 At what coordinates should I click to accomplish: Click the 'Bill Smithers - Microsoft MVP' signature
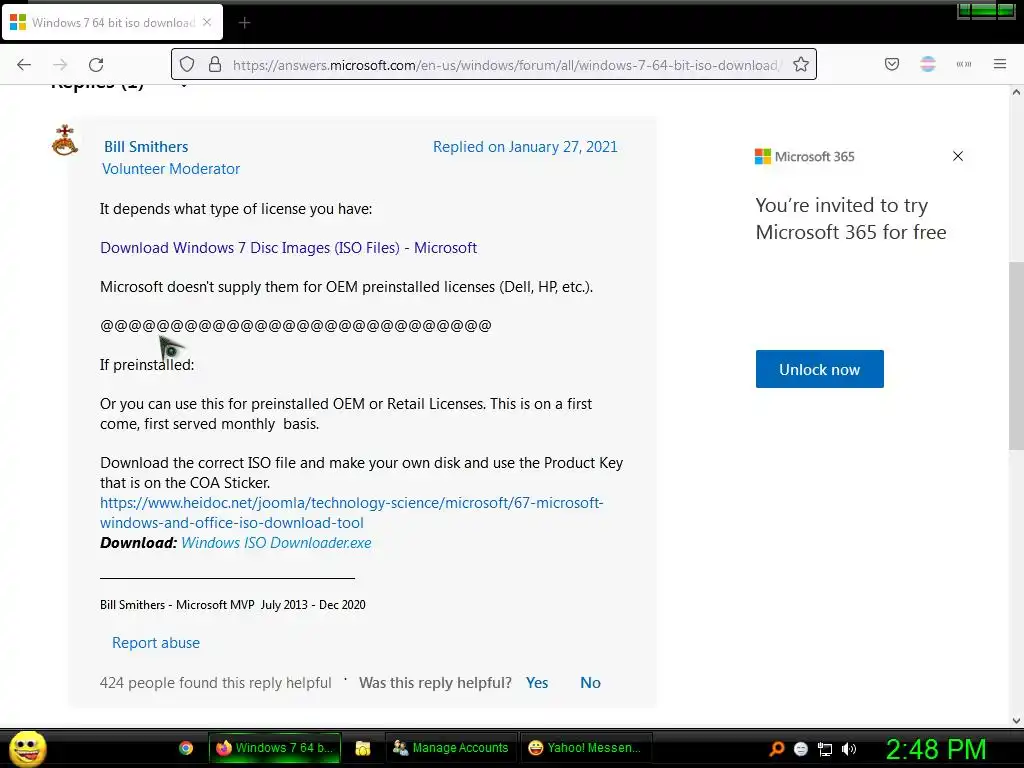pyautogui.click(x=232, y=605)
